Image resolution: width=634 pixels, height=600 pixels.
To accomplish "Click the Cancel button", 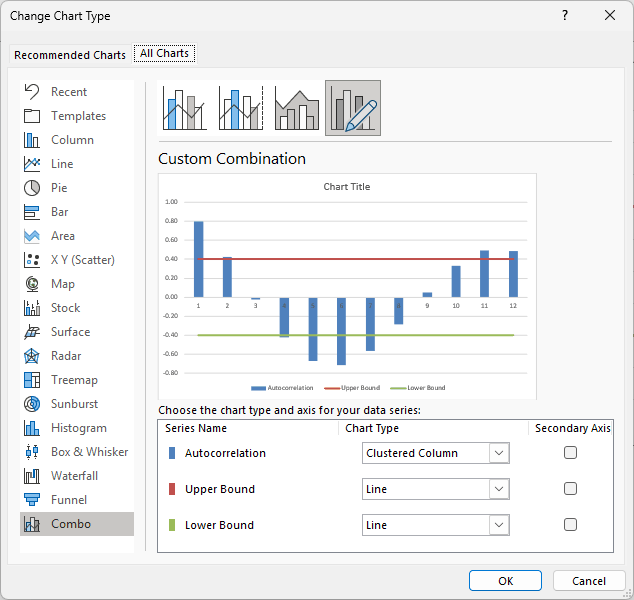I will [589, 581].
